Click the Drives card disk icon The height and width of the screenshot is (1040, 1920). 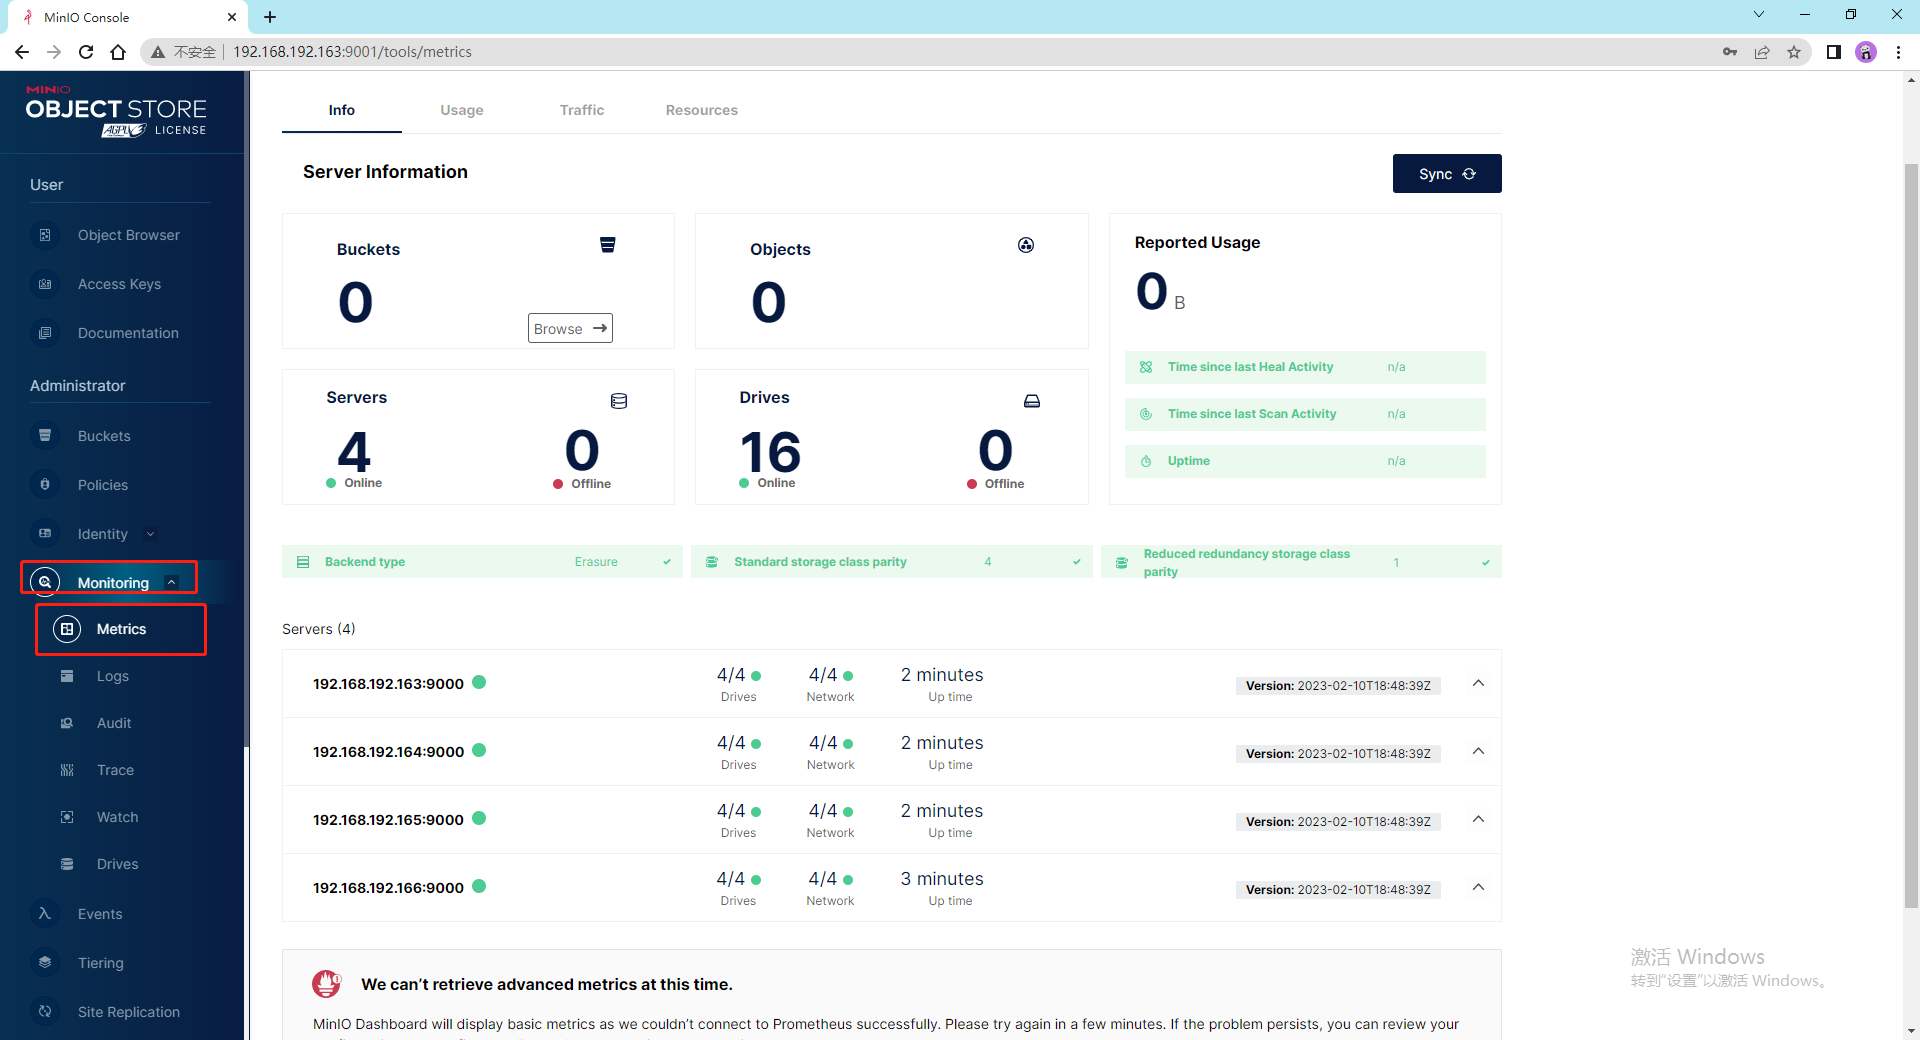pyautogui.click(x=1032, y=401)
